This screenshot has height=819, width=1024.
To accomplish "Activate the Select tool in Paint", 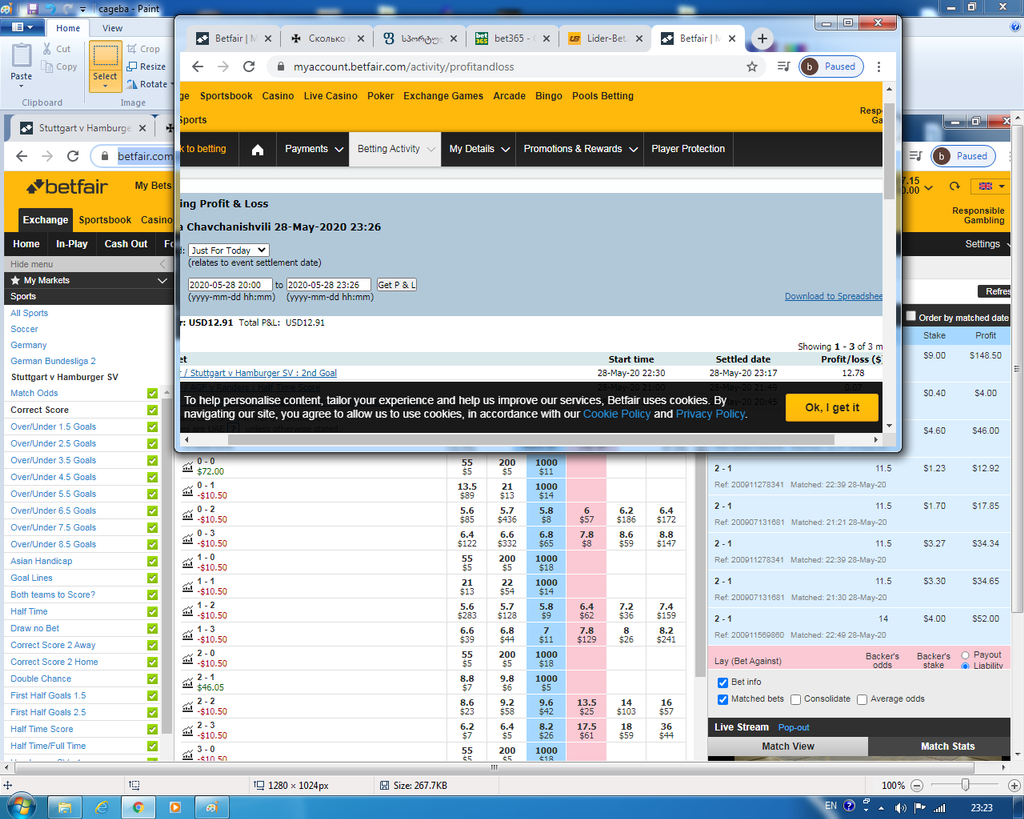I will tap(105, 66).
